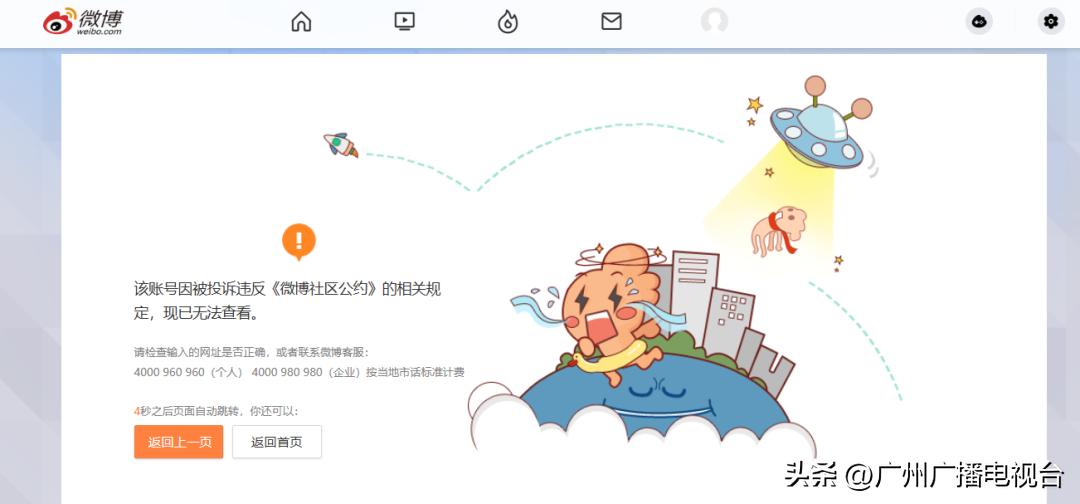Click the orange exclamation warning icon

pos(299,242)
